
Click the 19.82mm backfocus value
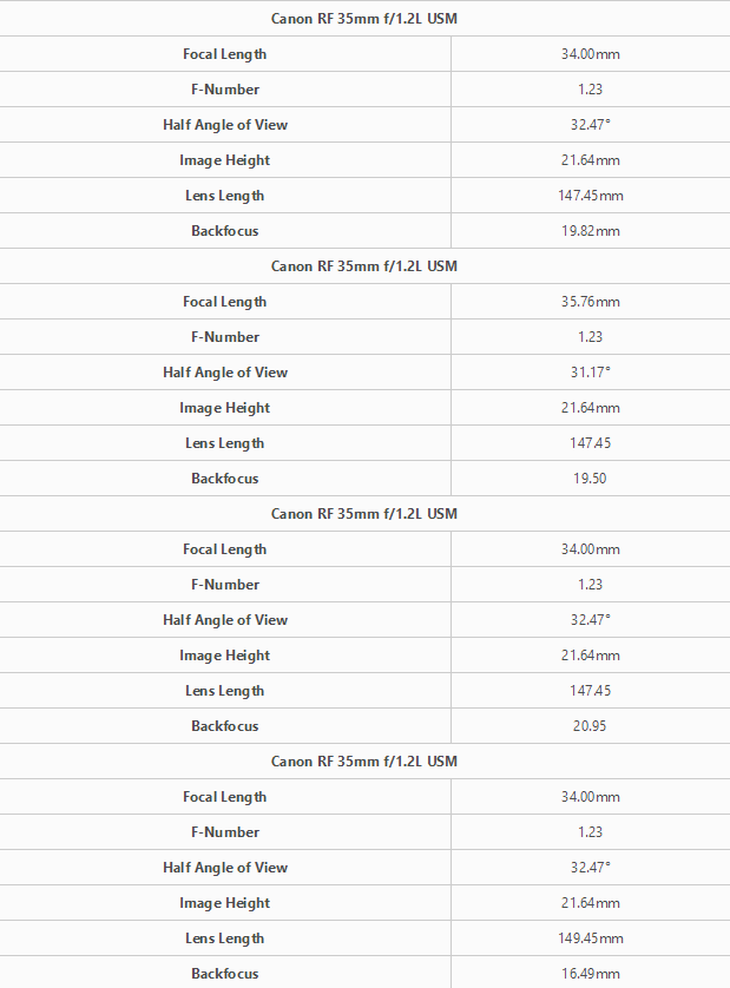(590, 231)
